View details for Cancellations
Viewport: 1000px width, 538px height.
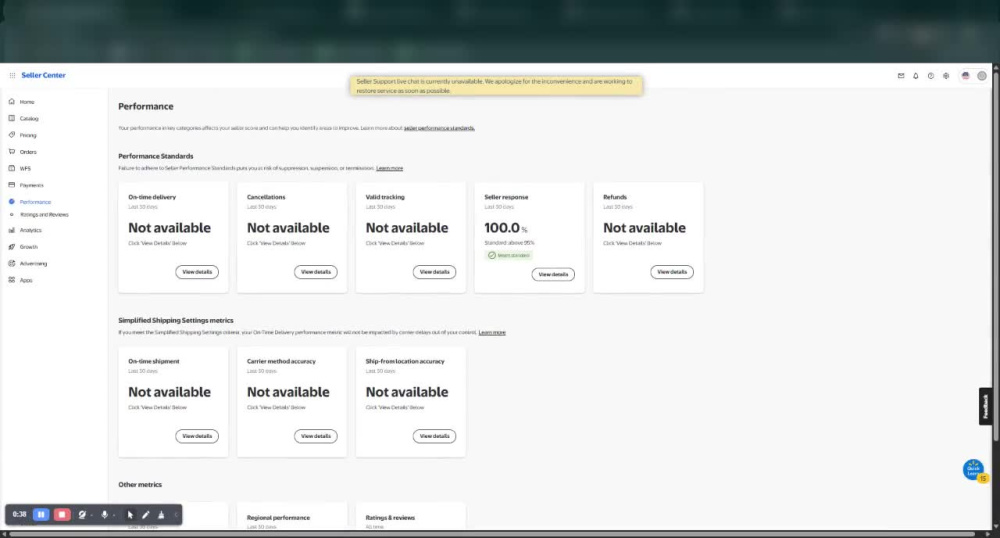click(316, 272)
